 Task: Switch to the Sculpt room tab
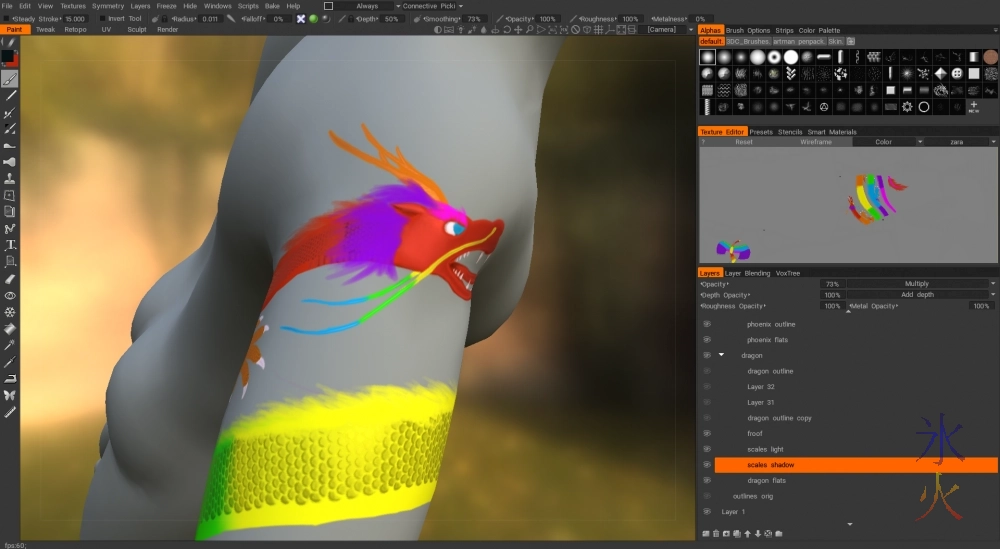[136, 30]
